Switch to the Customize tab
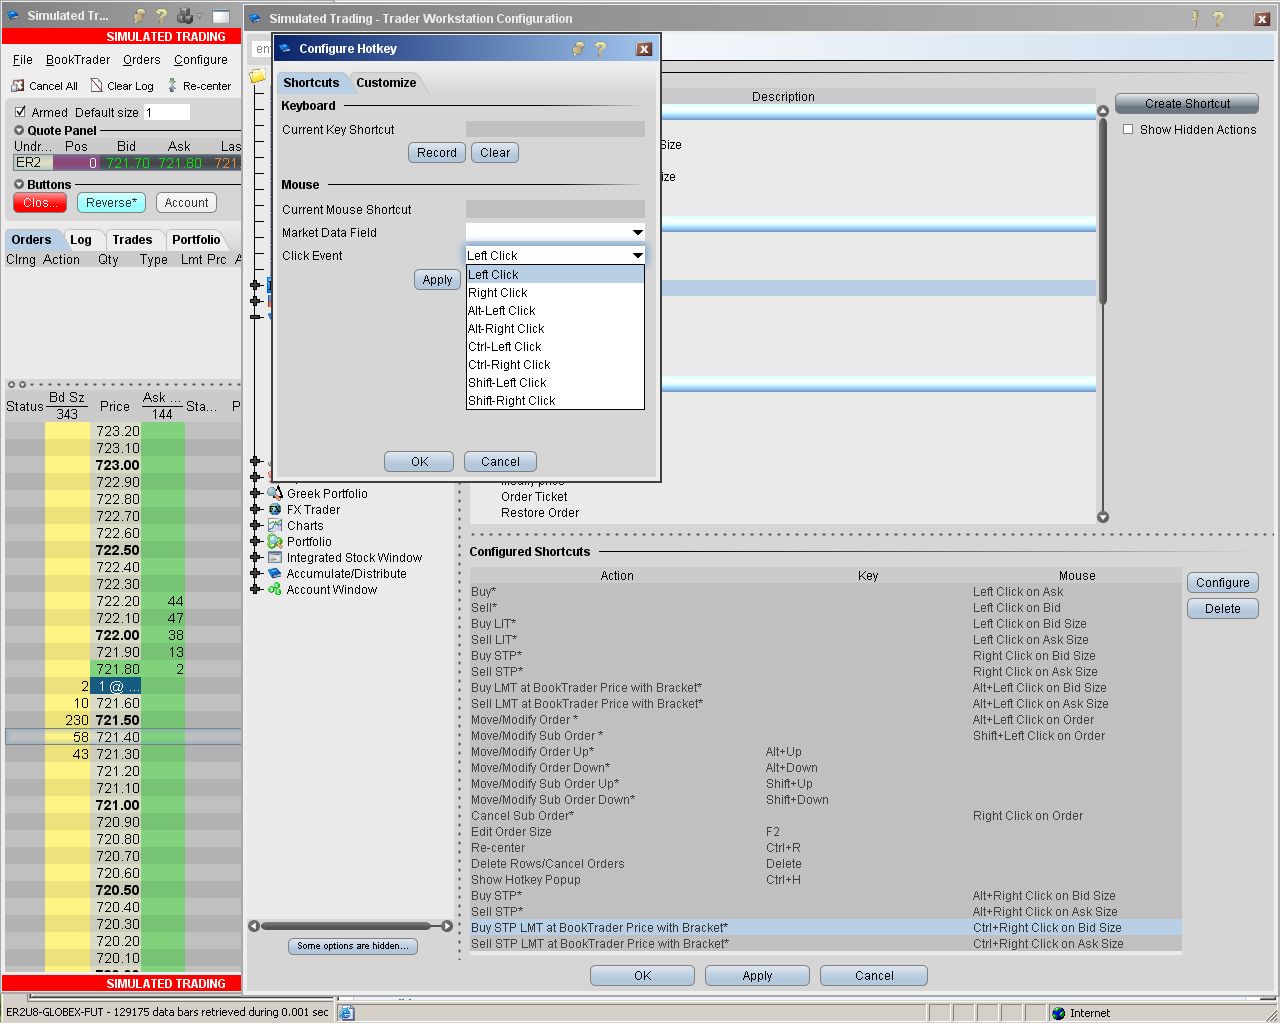This screenshot has height=1024, width=1280. [x=386, y=83]
